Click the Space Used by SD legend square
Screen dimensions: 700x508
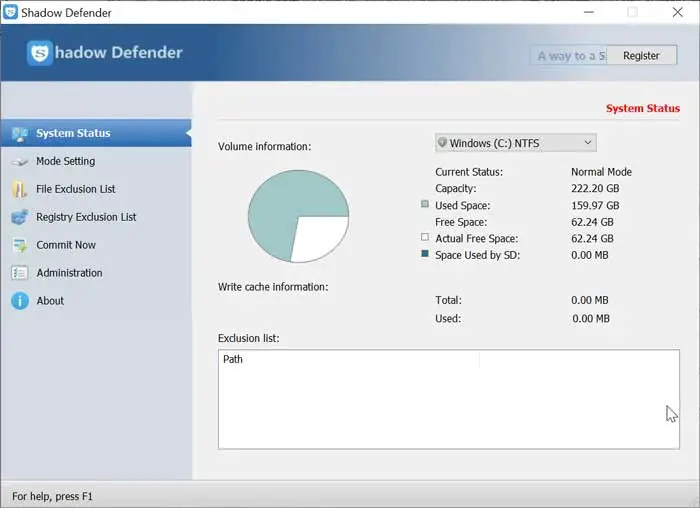click(x=425, y=255)
